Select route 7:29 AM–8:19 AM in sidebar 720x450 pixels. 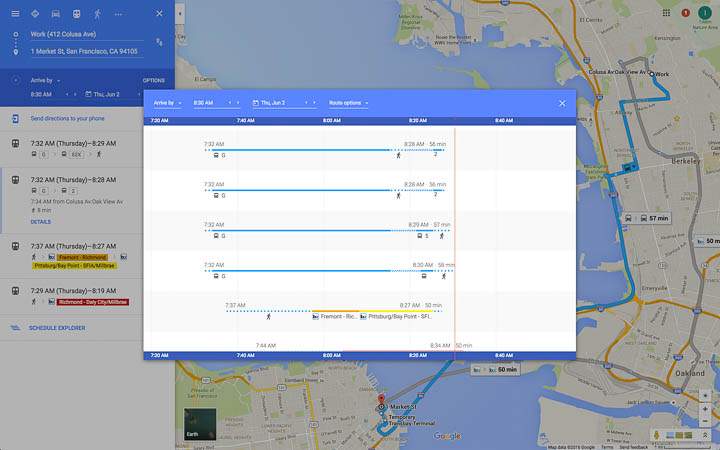71,296
